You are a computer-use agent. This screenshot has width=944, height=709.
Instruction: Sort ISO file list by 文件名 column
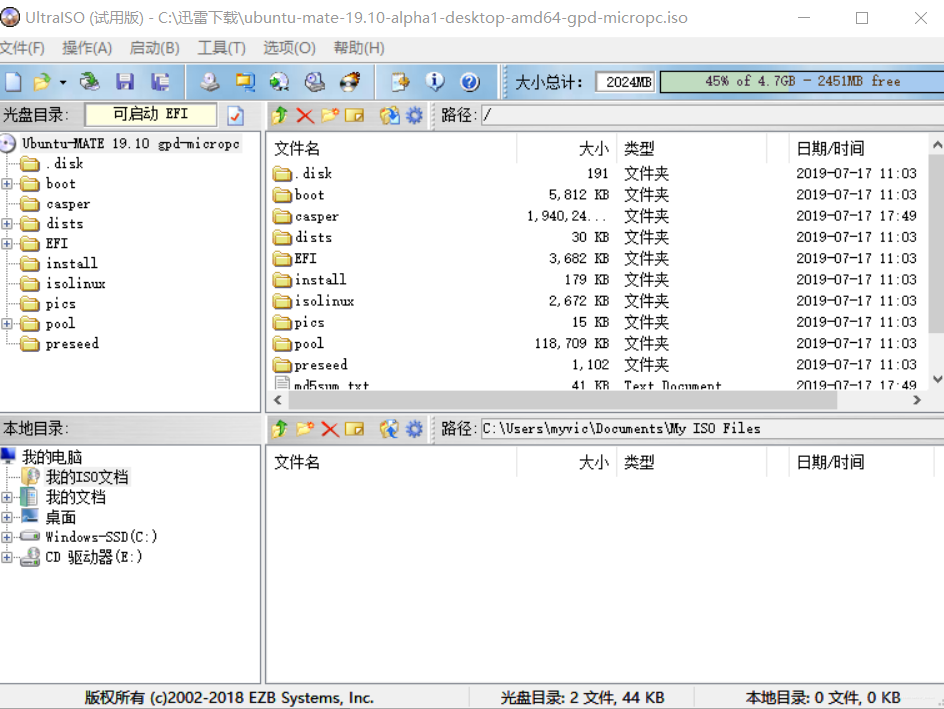(x=391, y=149)
